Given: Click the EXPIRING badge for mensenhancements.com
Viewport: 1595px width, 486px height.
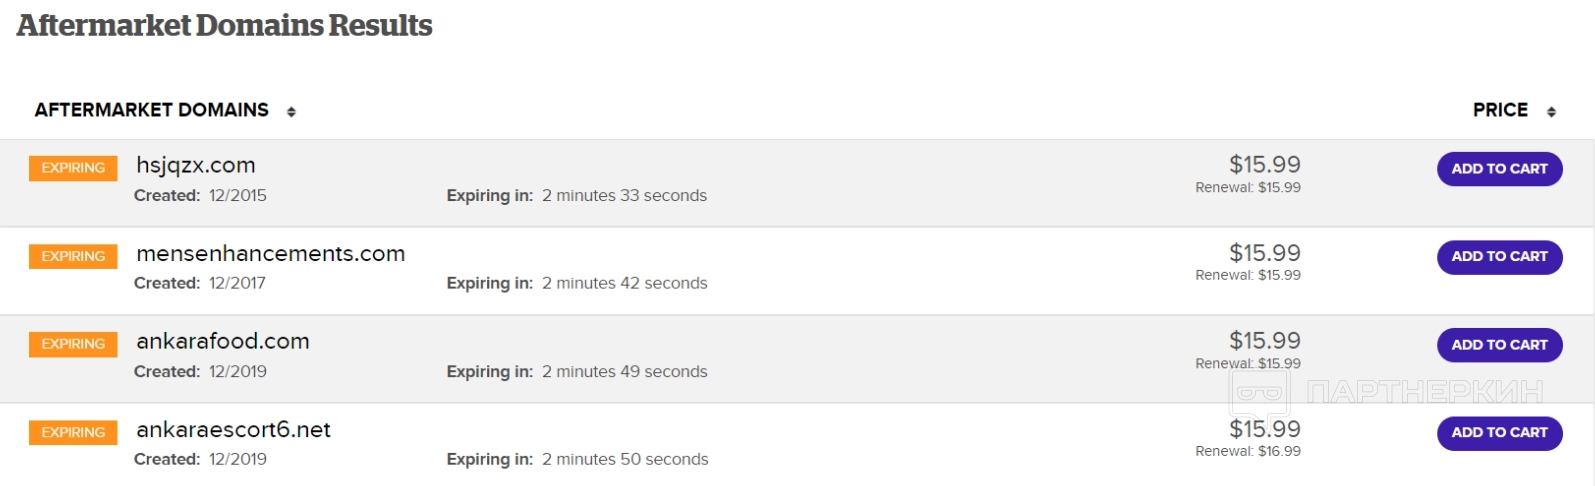Looking at the screenshot, I should (x=73, y=256).
